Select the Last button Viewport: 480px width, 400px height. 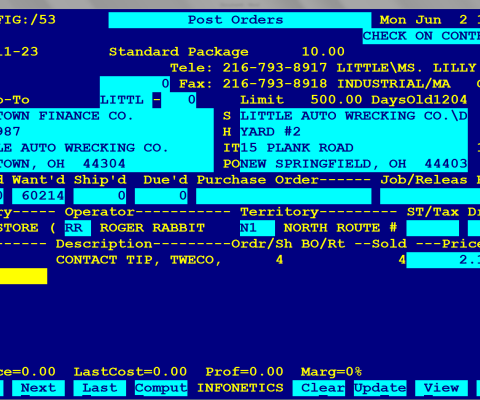[x=100, y=388]
